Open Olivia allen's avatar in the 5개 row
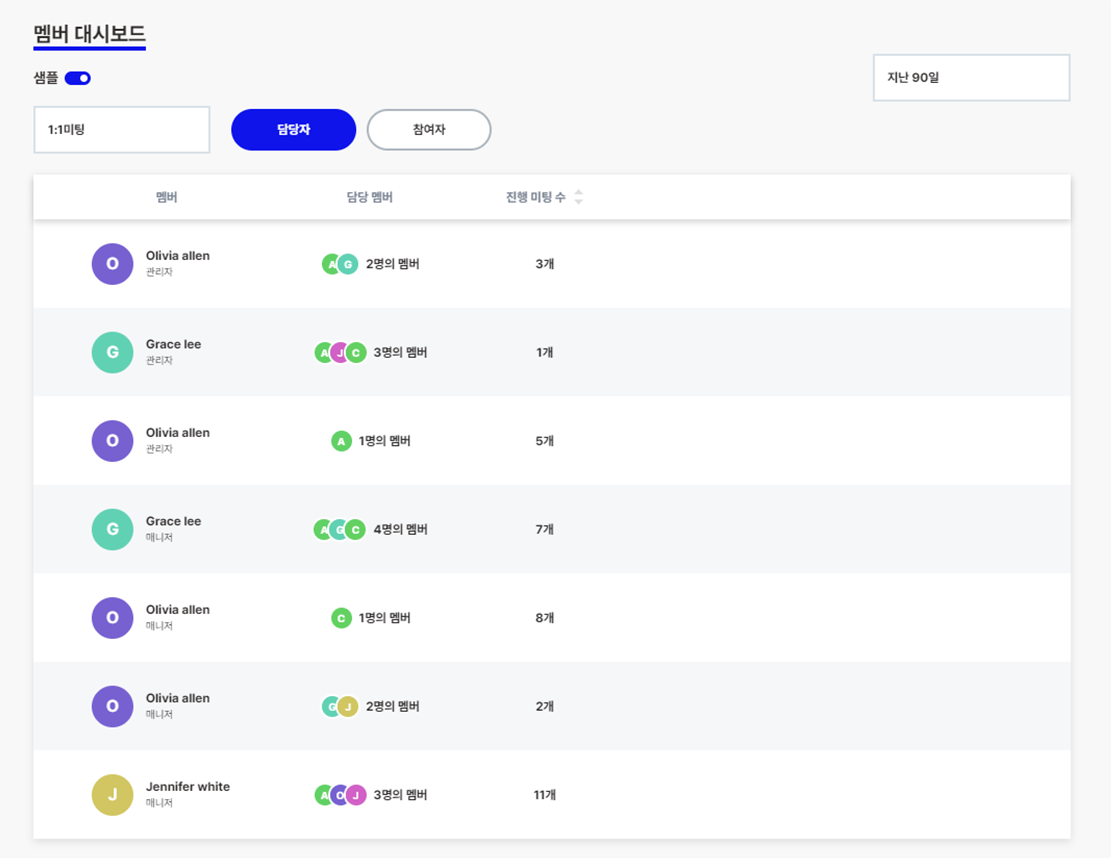 (x=113, y=441)
